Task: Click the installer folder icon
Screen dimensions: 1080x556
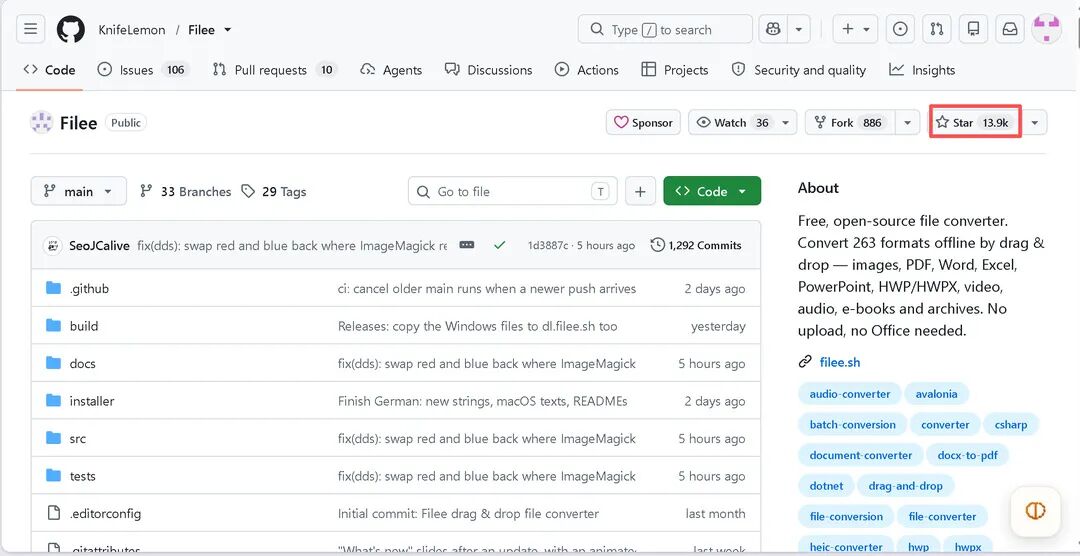Action: [53, 401]
